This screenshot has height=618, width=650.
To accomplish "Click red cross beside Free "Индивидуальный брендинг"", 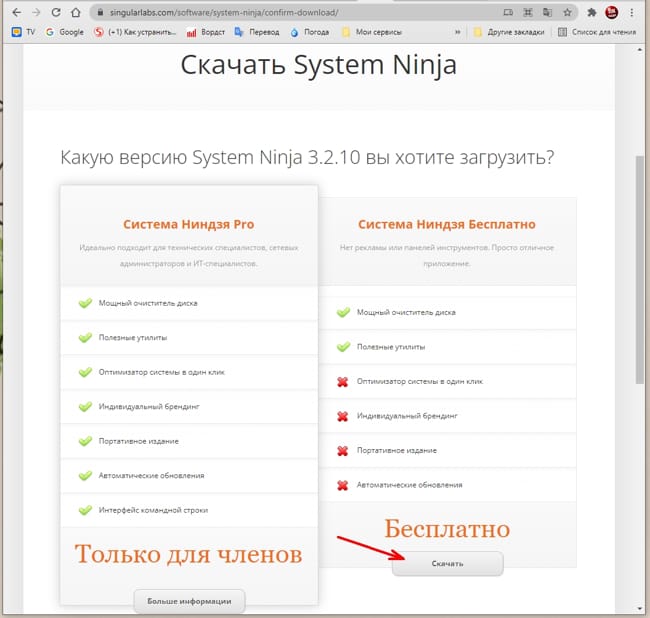I will [x=342, y=416].
